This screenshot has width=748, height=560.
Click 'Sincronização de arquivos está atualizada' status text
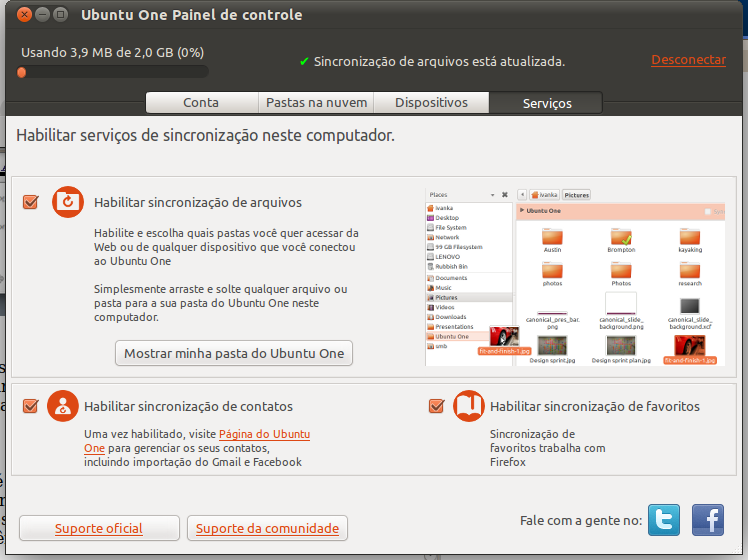tap(439, 62)
